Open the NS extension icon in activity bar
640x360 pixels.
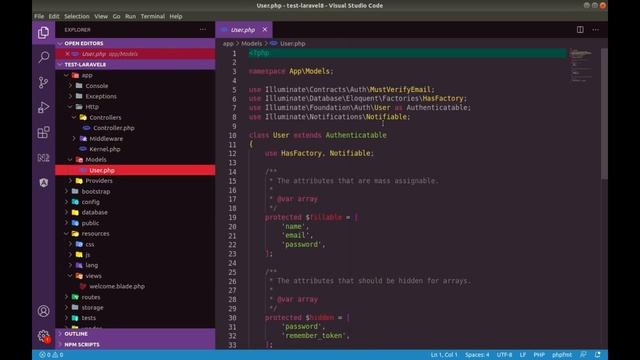click(43, 158)
